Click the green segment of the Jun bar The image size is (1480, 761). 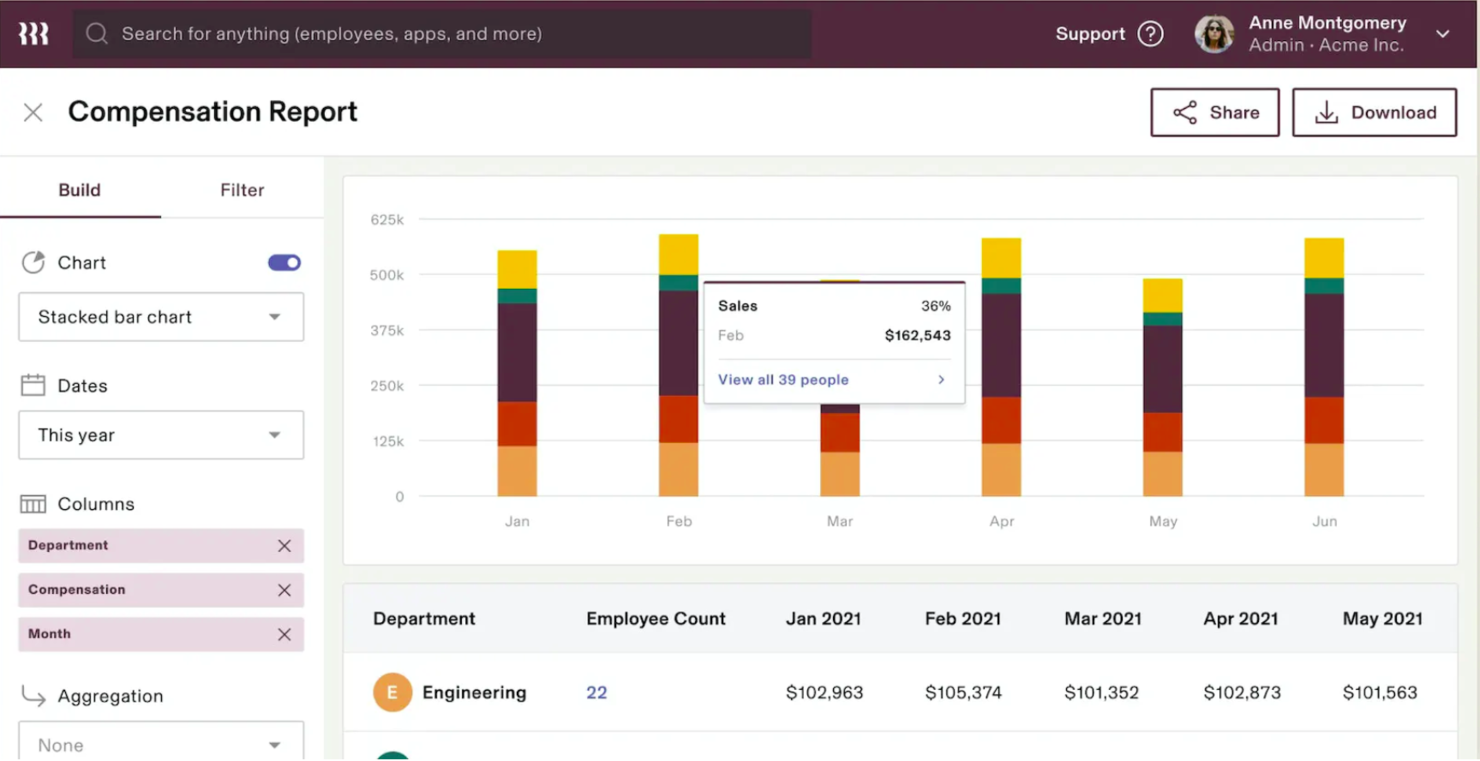click(x=1324, y=286)
